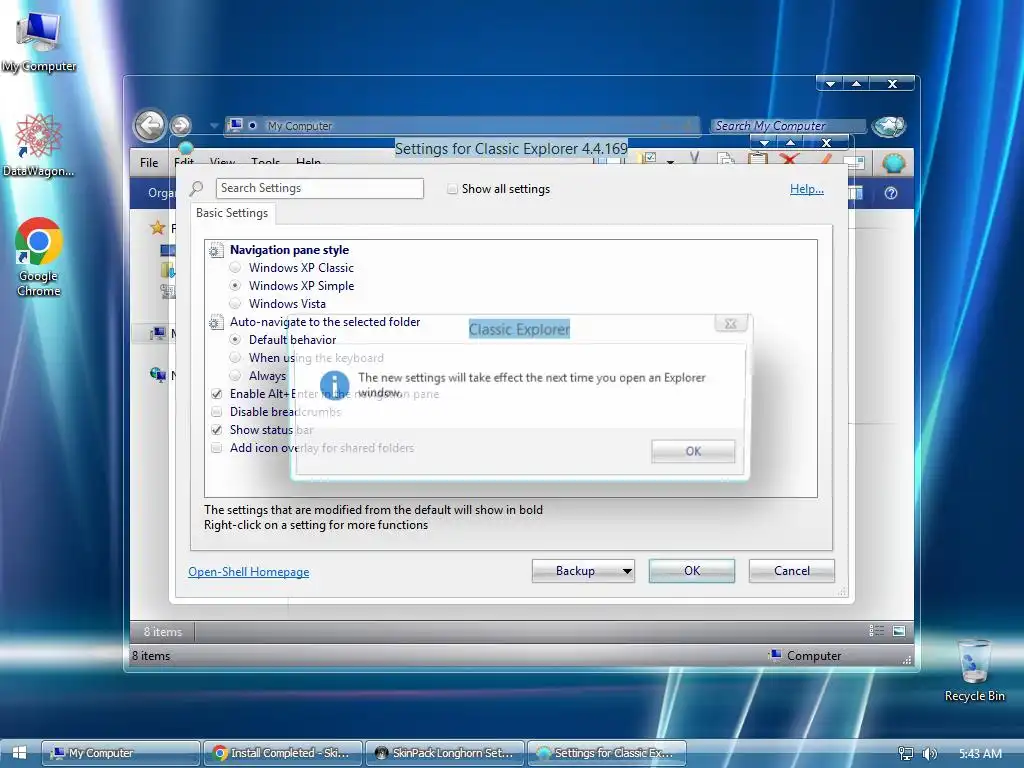Click the Favorites star icon in navigation pane

[157, 227]
